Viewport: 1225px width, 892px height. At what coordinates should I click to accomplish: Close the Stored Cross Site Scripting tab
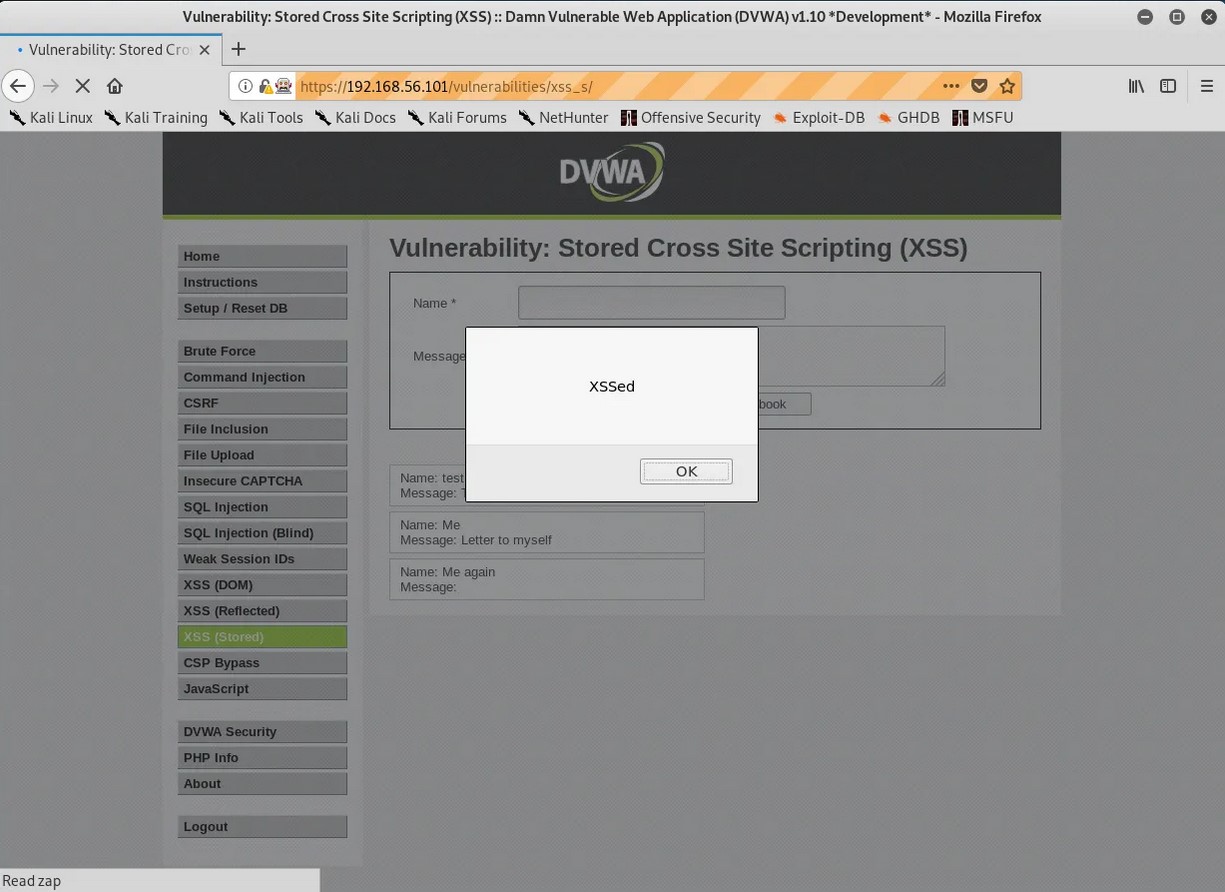click(205, 49)
